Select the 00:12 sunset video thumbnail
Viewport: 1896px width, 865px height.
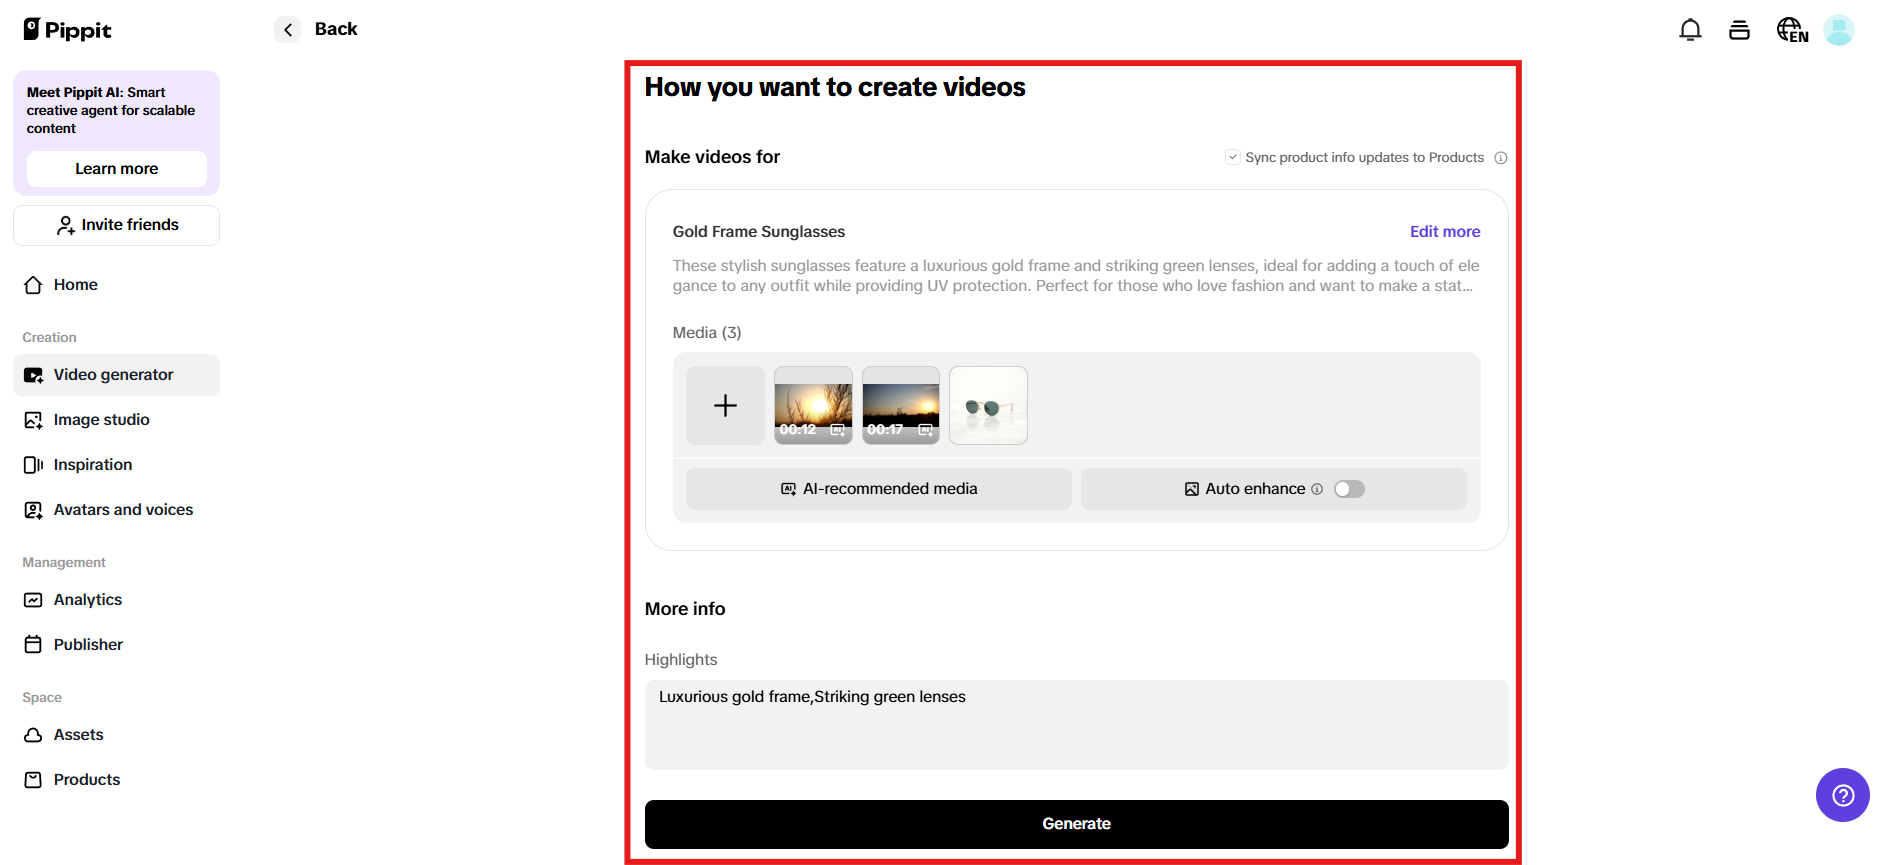[x=813, y=405]
